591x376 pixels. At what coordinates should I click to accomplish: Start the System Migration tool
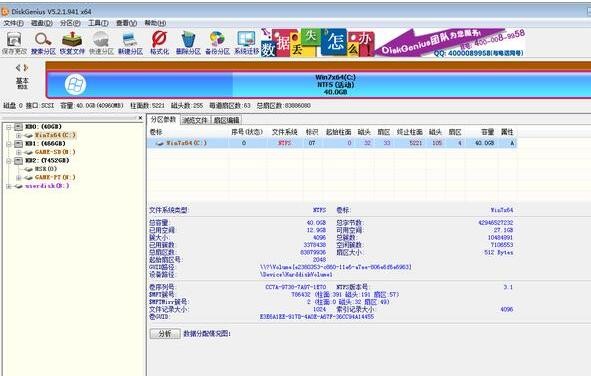pyautogui.click(x=246, y=43)
